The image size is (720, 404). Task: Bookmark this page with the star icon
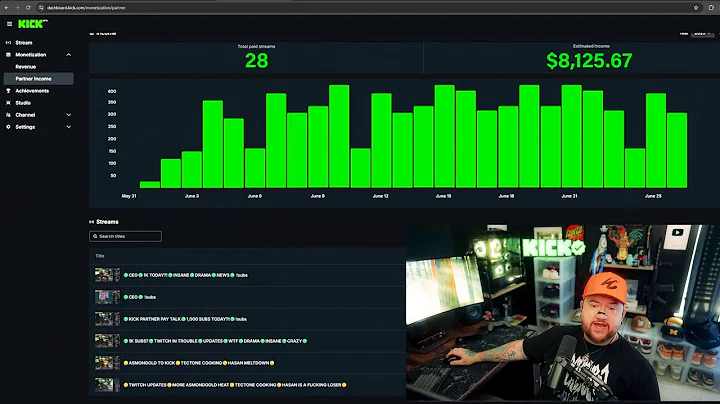pos(696,8)
